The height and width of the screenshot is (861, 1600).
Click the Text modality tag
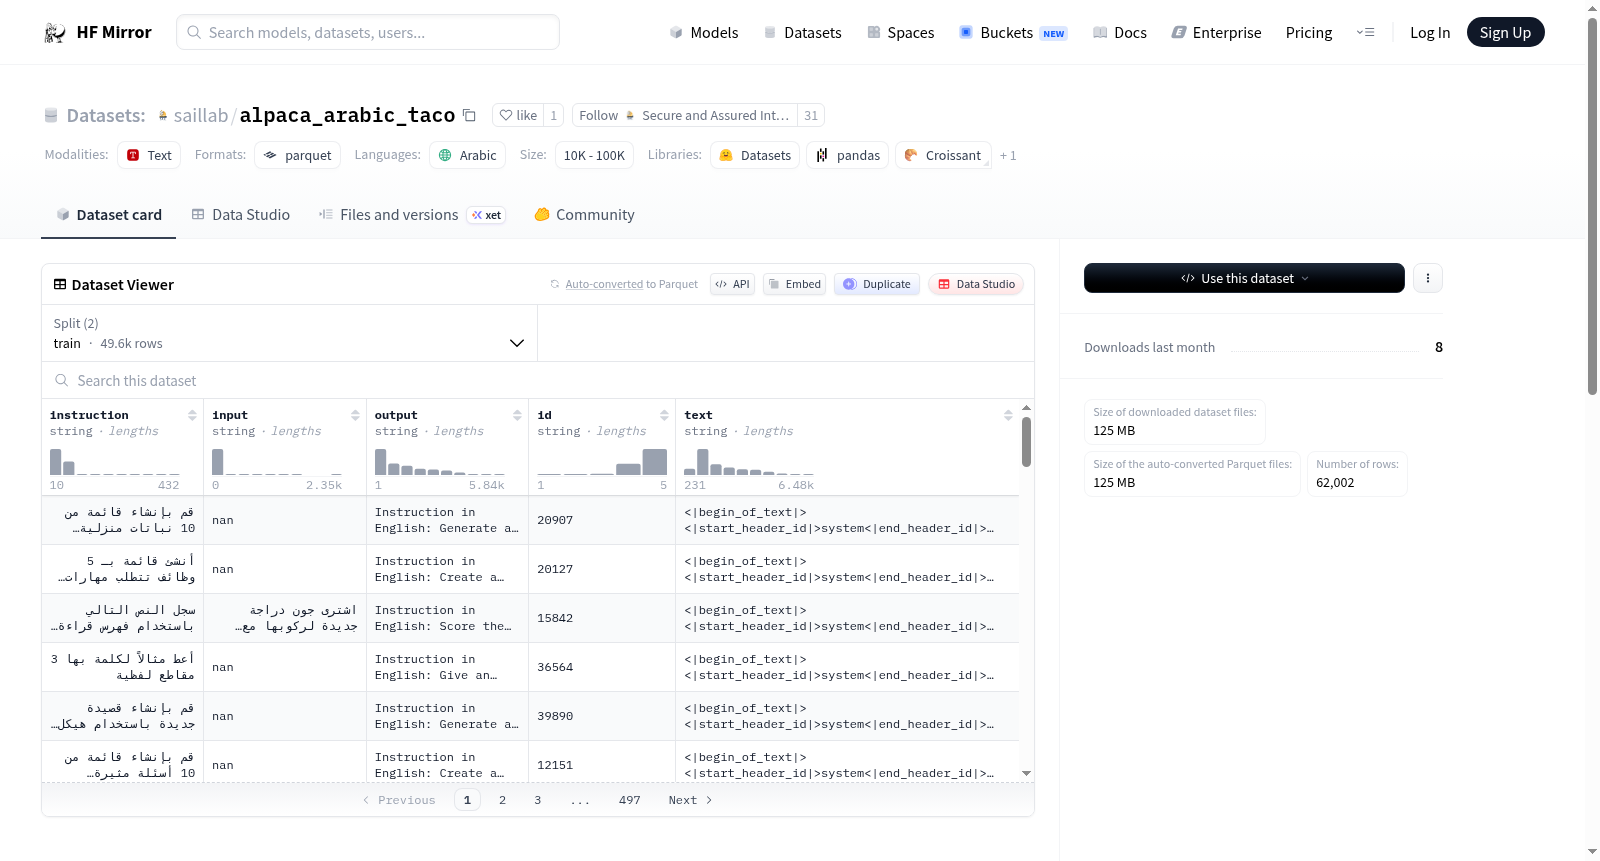[149, 155]
